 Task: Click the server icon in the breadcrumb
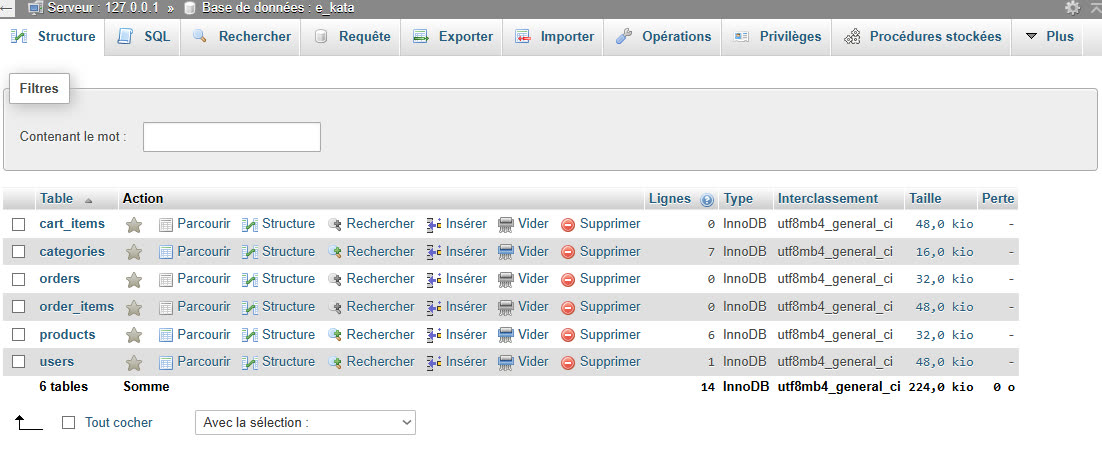pyautogui.click(x=35, y=8)
